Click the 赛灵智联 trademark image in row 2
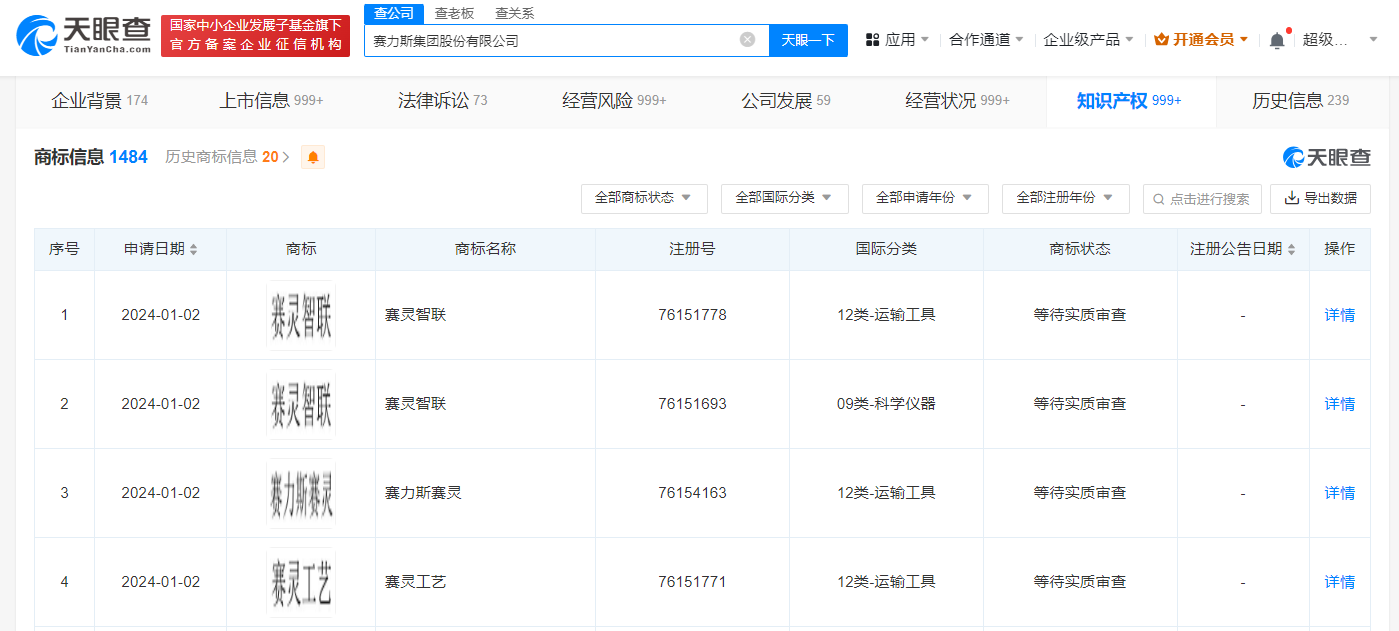This screenshot has height=631, width=1399. [301, 404]
